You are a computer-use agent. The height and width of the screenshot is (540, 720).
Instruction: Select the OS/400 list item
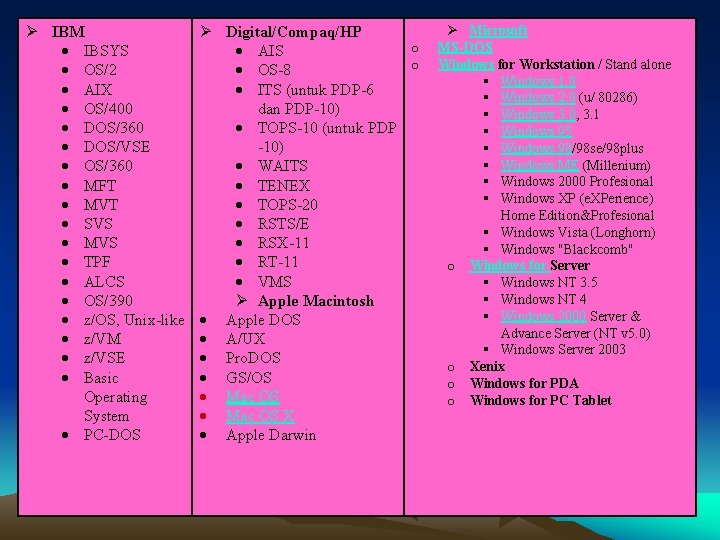108,108
